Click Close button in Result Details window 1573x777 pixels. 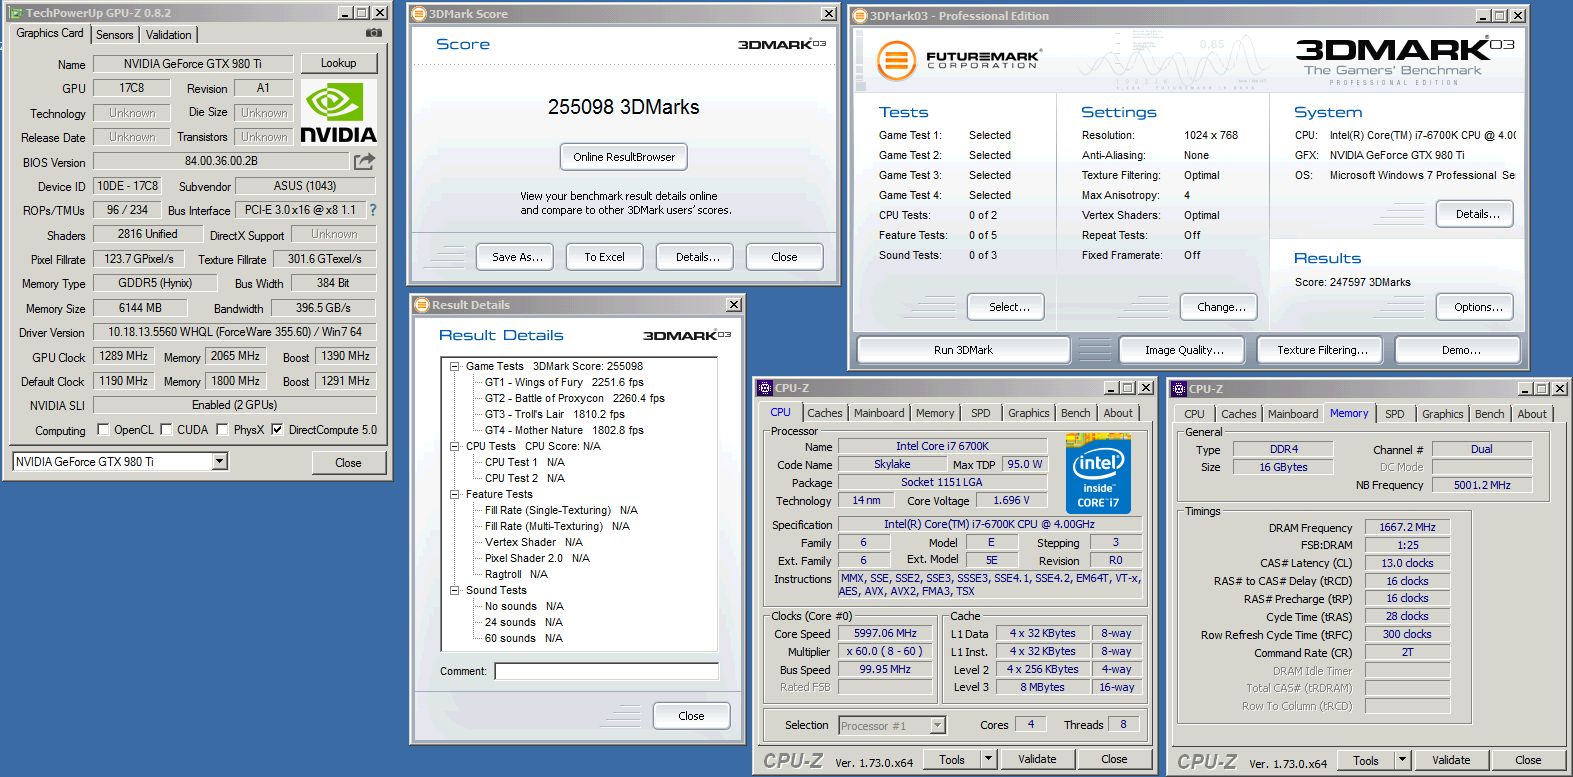point(691,716)
